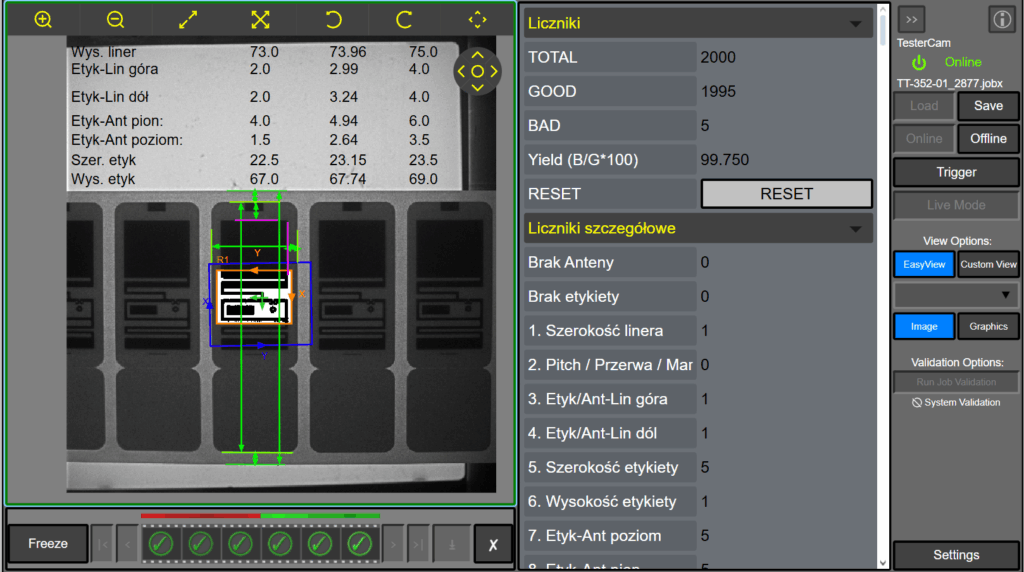Set camera to Offline

pyautogui.click(x=988, y=139)
